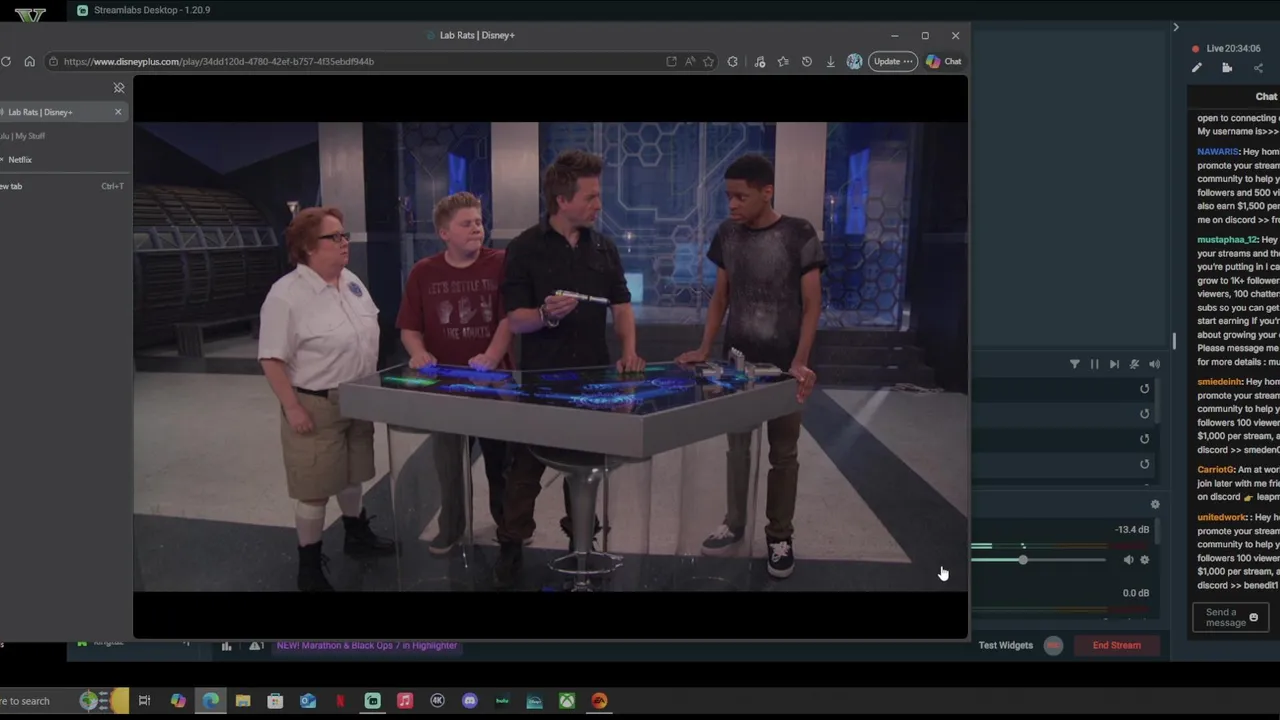Viewport: 1280px width, 720px height.
Task: Toggle recording button beside End Stream
Action: (1053, 646)
